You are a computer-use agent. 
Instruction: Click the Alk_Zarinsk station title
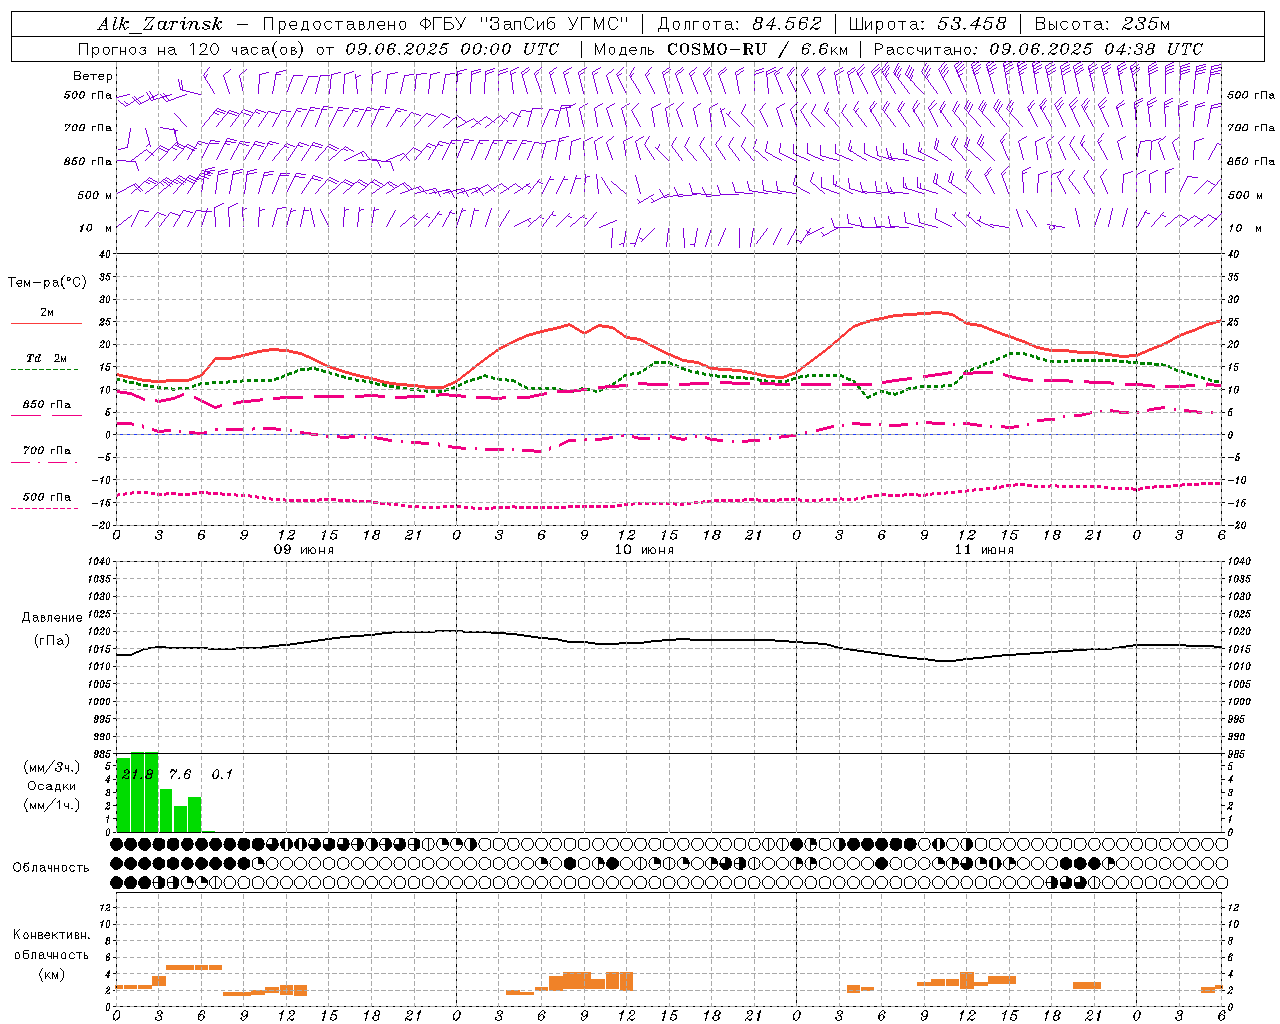[x=160, y=24]
